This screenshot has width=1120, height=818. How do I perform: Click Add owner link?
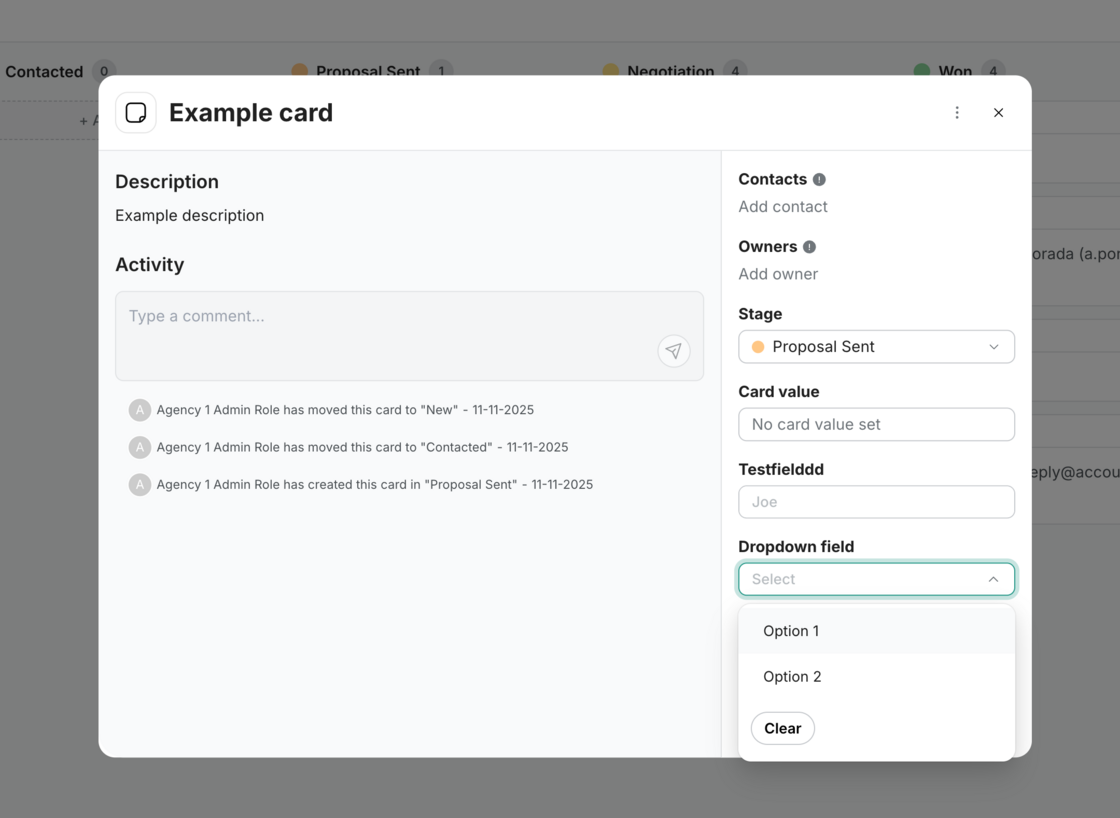[x=778, y=274]
